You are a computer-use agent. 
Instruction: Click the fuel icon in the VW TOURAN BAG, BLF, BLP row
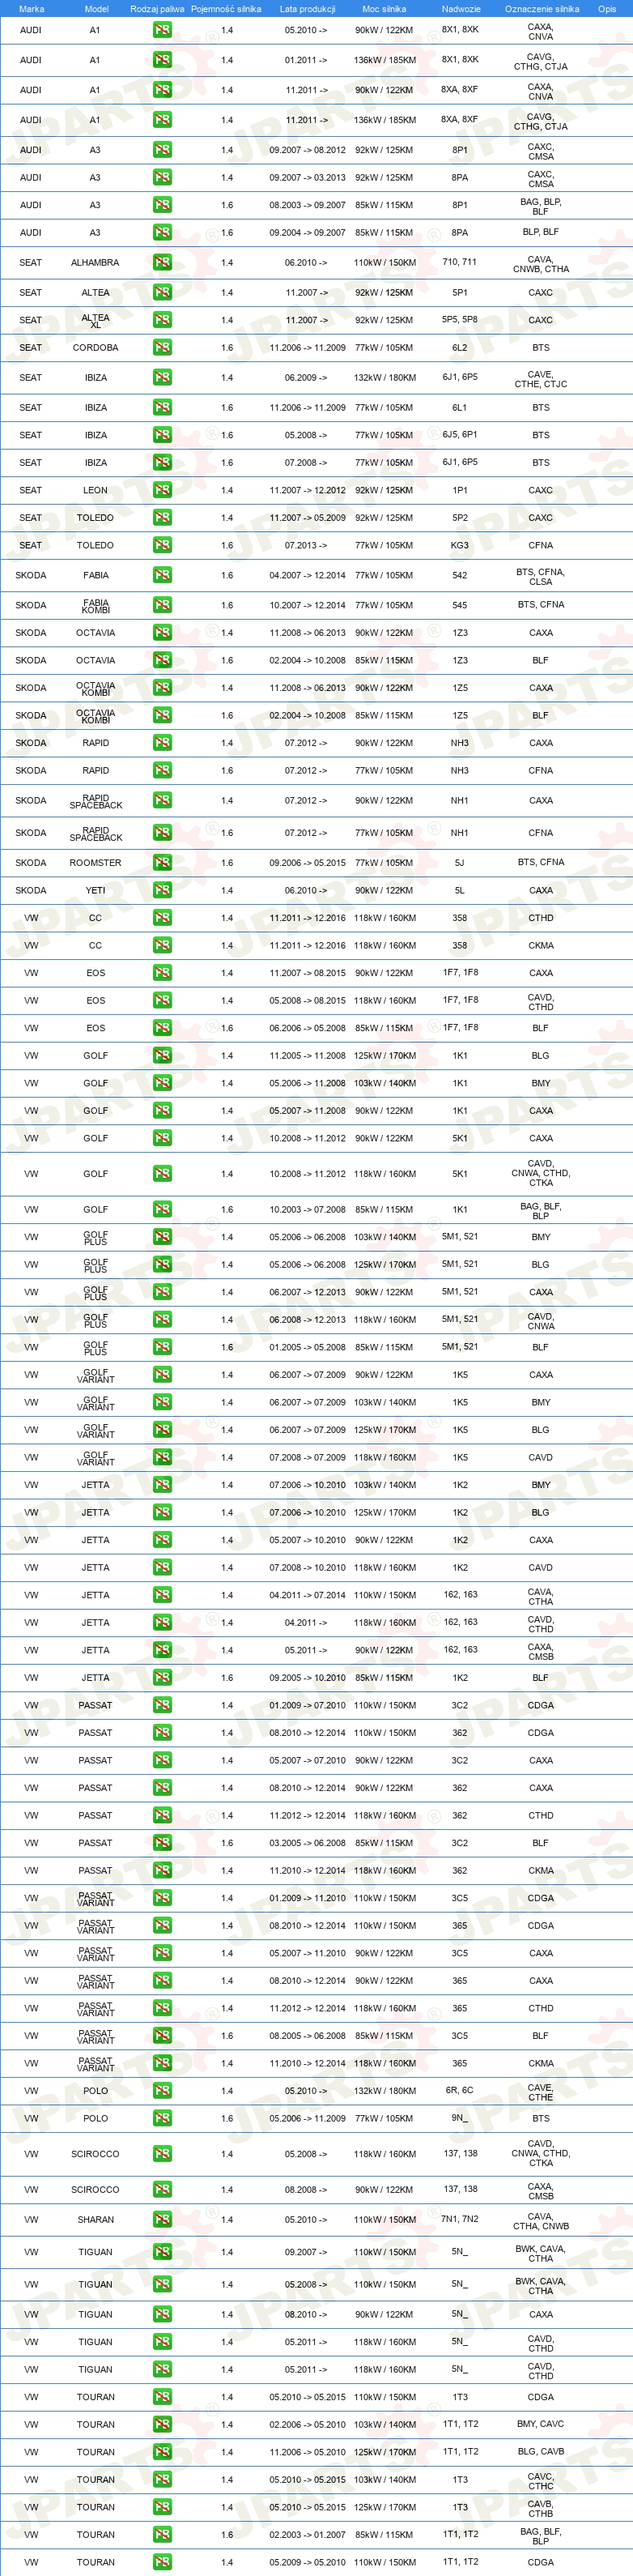162,2534
